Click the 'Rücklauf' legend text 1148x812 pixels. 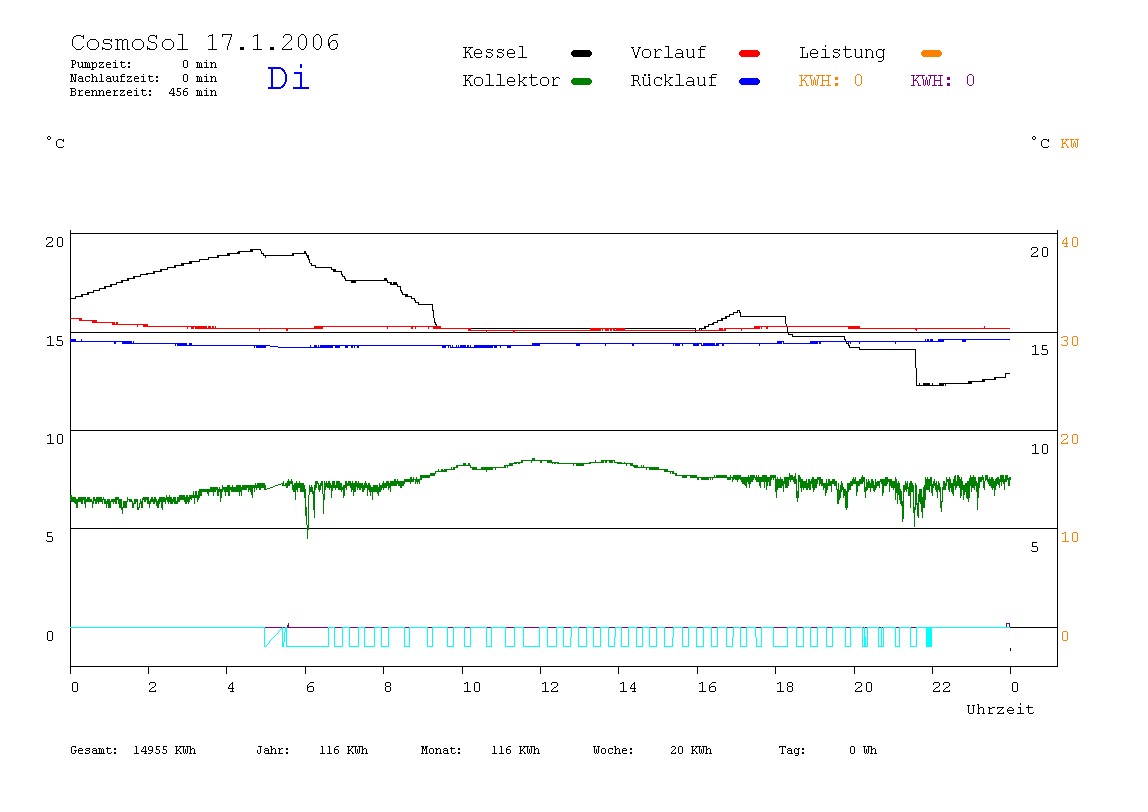[674, 81]
